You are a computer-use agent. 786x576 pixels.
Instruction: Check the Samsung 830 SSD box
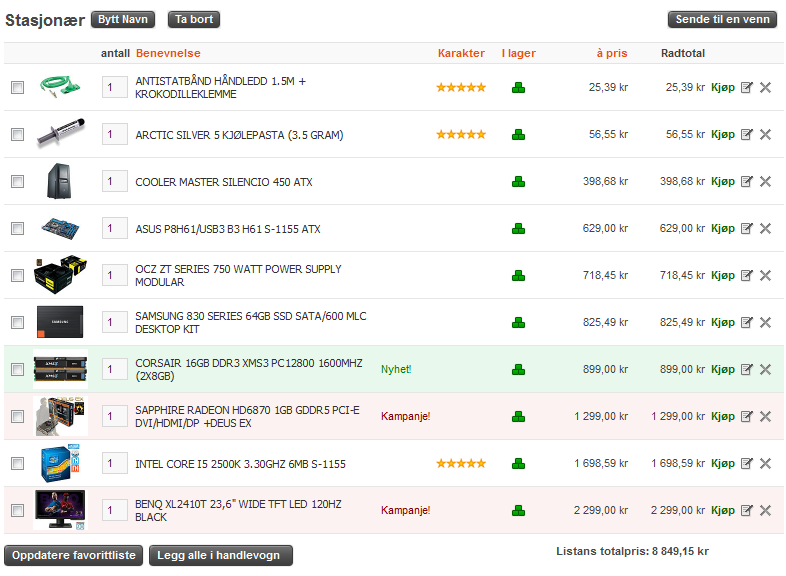(x=18, y=322)
